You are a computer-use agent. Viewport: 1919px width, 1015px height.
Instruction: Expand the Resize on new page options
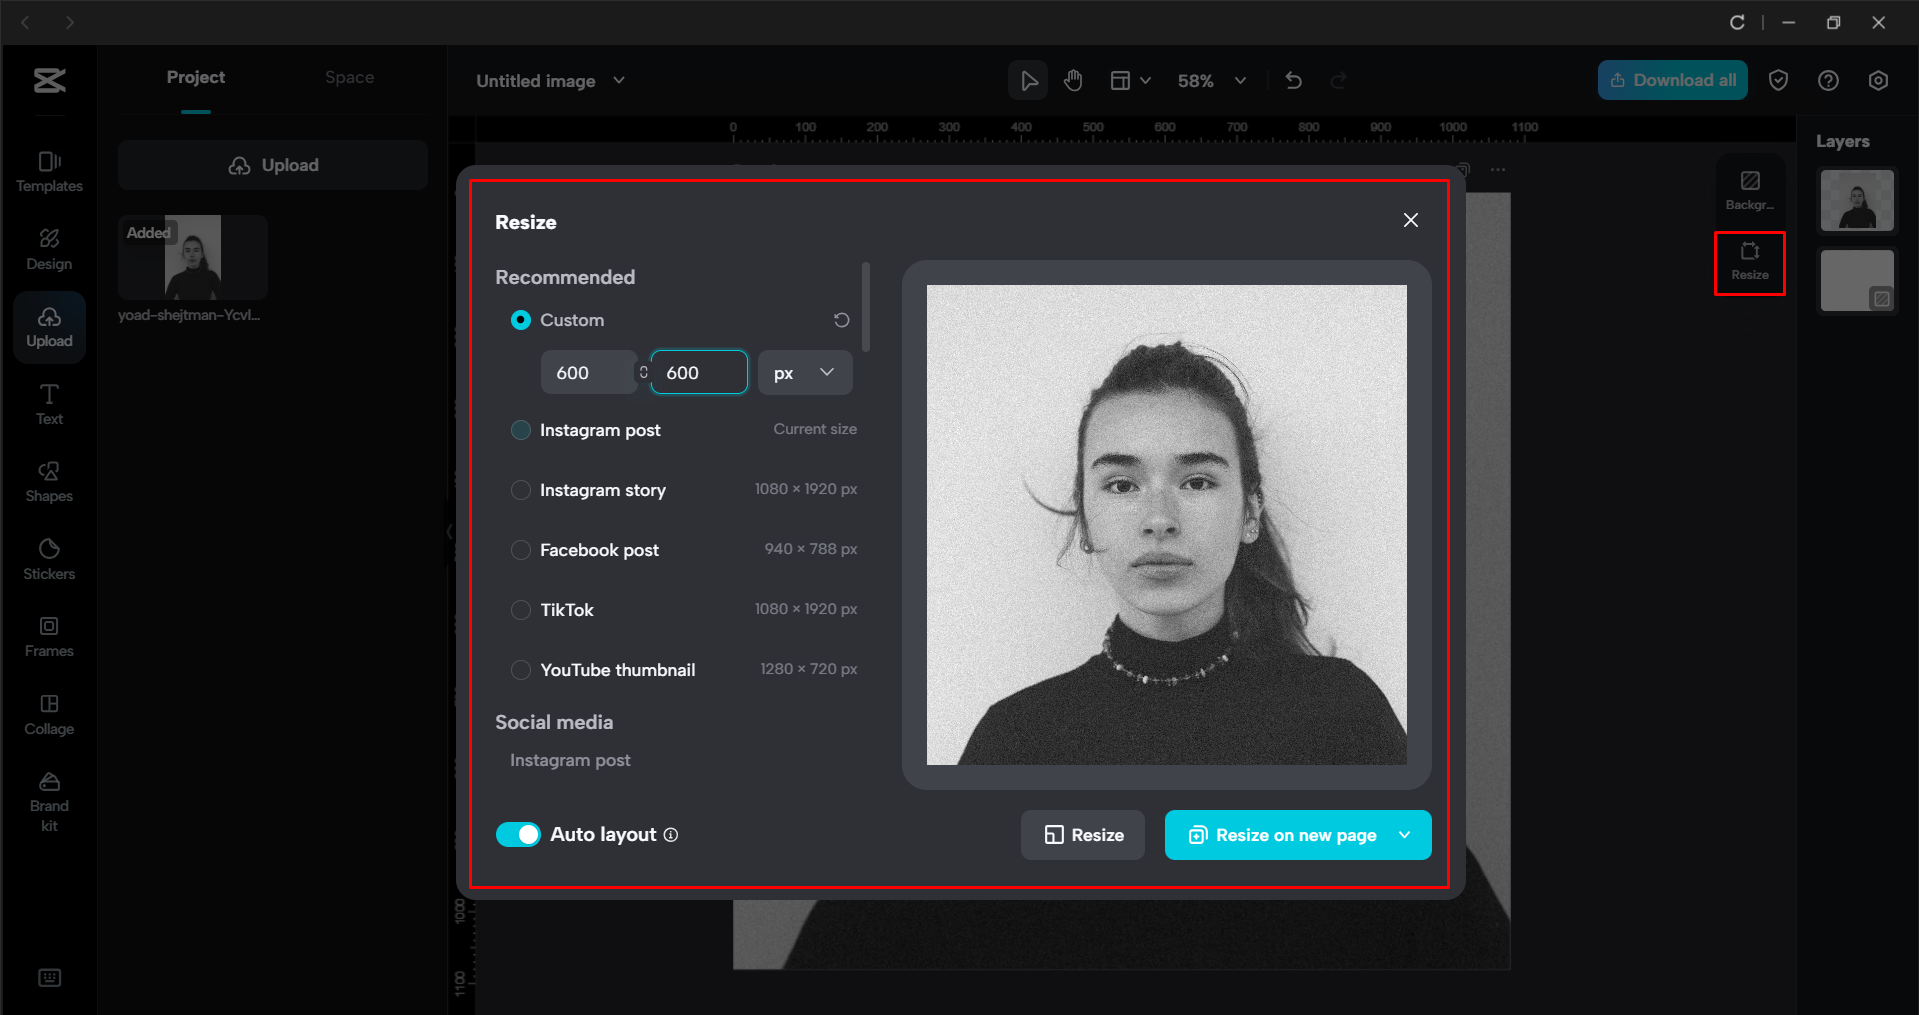1404,835
